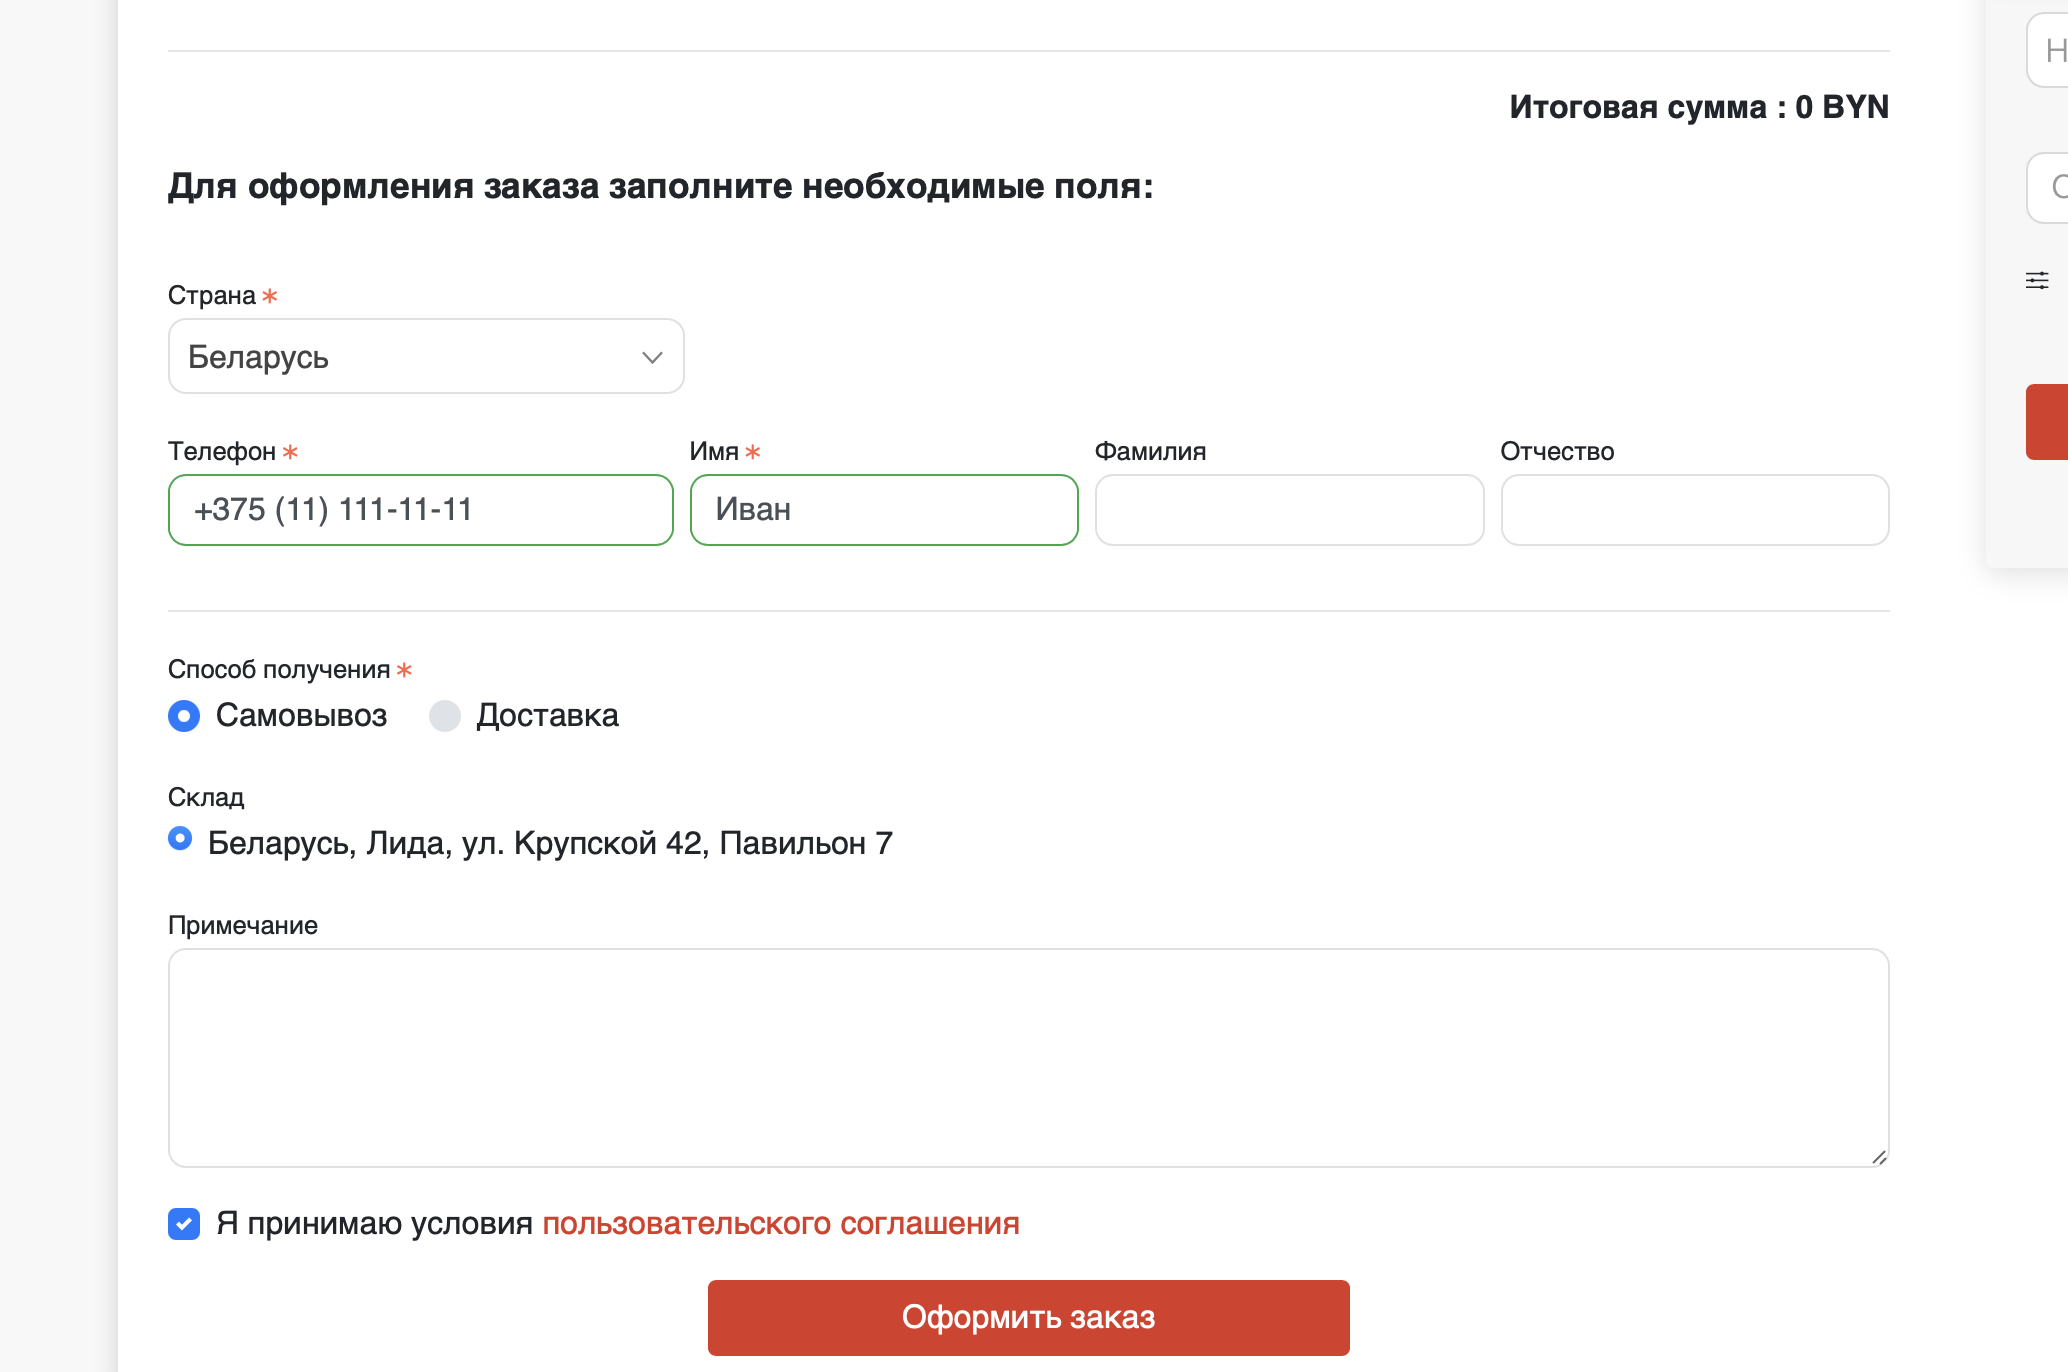Choose the Доставка radio option

(445, 716)
